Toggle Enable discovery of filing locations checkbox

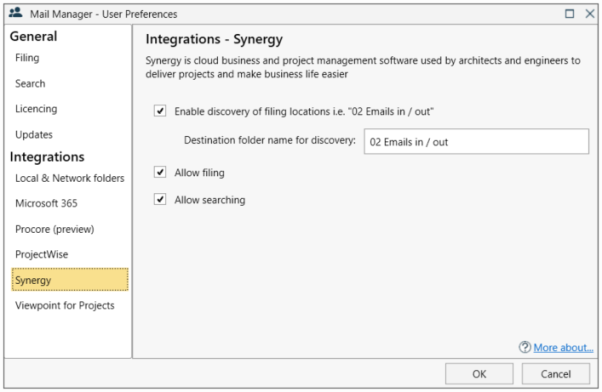[160, 111]
